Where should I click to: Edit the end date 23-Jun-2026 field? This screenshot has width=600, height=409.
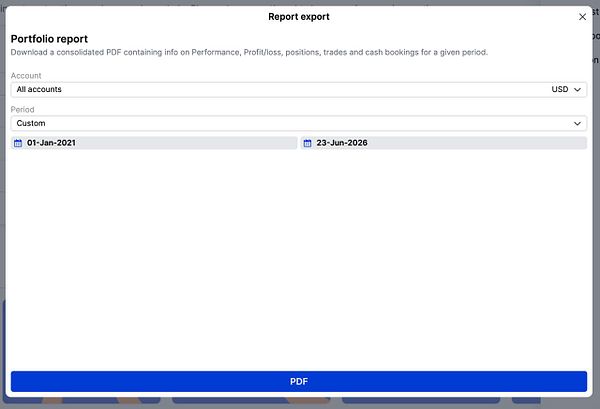443,143
